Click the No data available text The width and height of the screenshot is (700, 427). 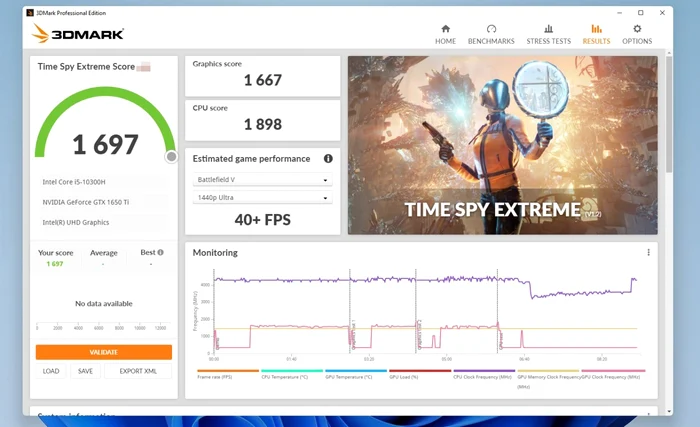104,303
